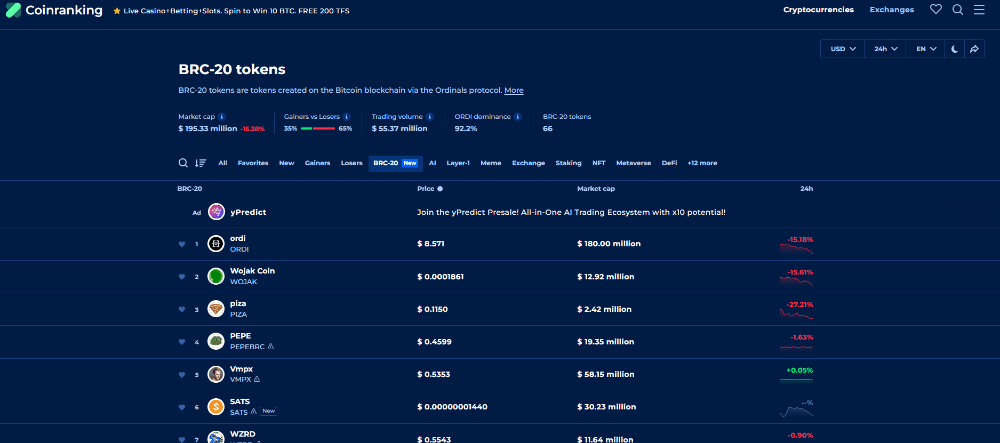Open the Wojak Coin name link
1000x443 pixels.
coord(253,271)
